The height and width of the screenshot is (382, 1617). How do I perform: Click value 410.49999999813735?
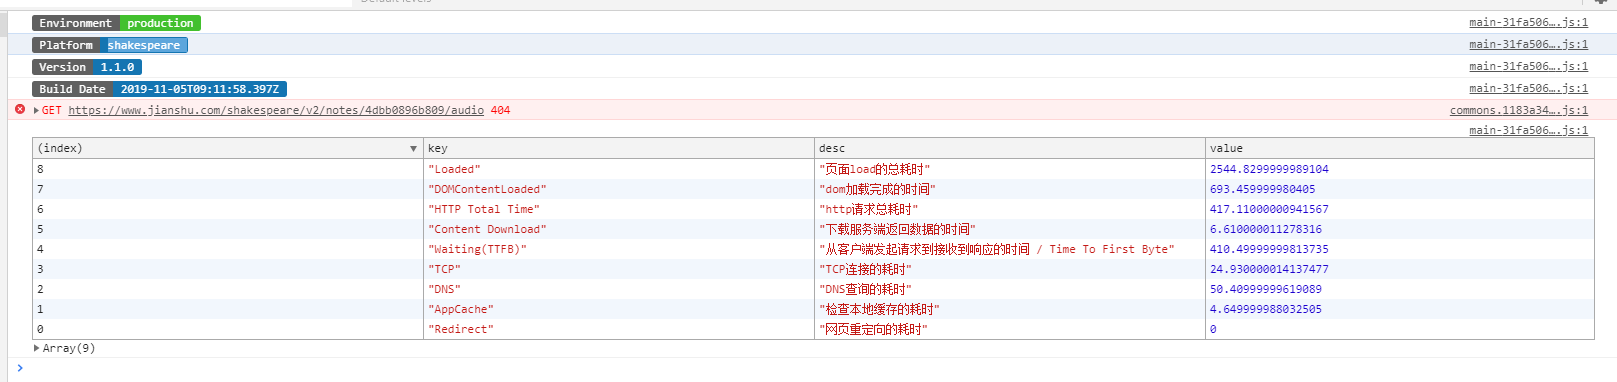pyautogui.click(x=1269, y=249)
